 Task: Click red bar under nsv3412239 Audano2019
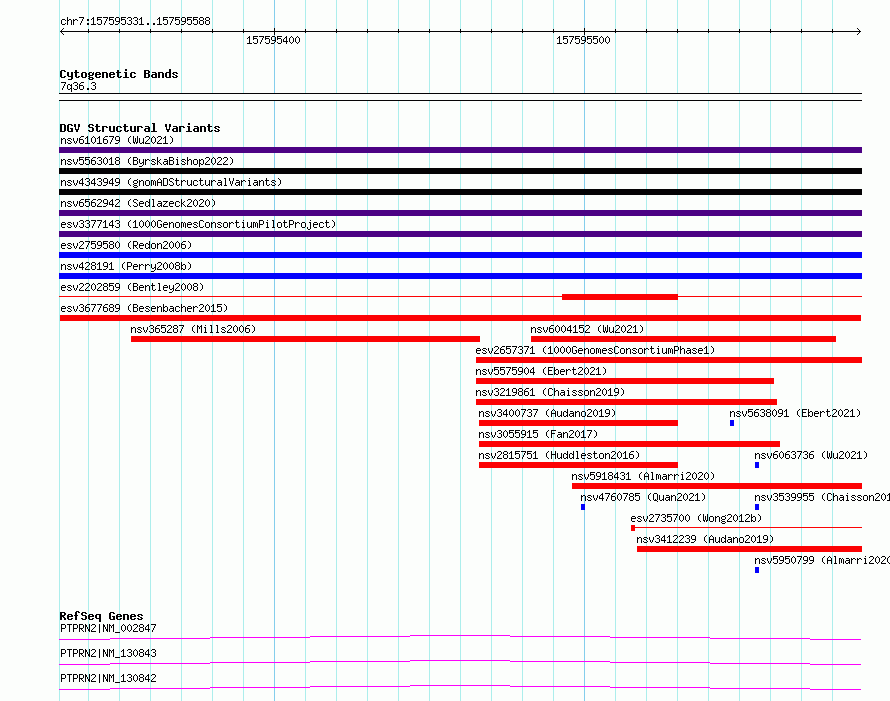749,549
